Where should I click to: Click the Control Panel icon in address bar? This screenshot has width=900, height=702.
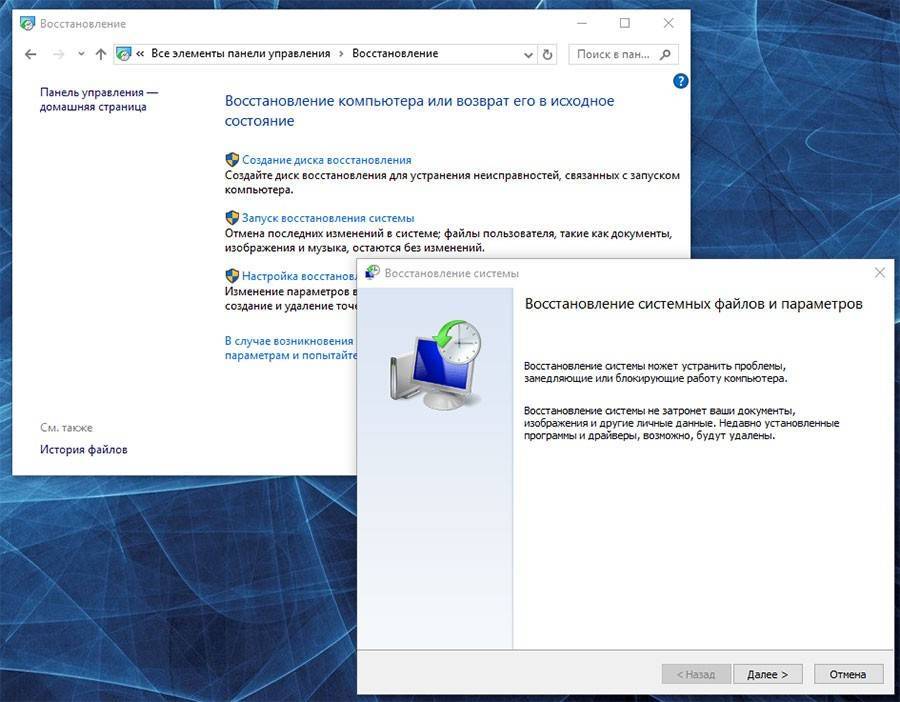point(124,54)
